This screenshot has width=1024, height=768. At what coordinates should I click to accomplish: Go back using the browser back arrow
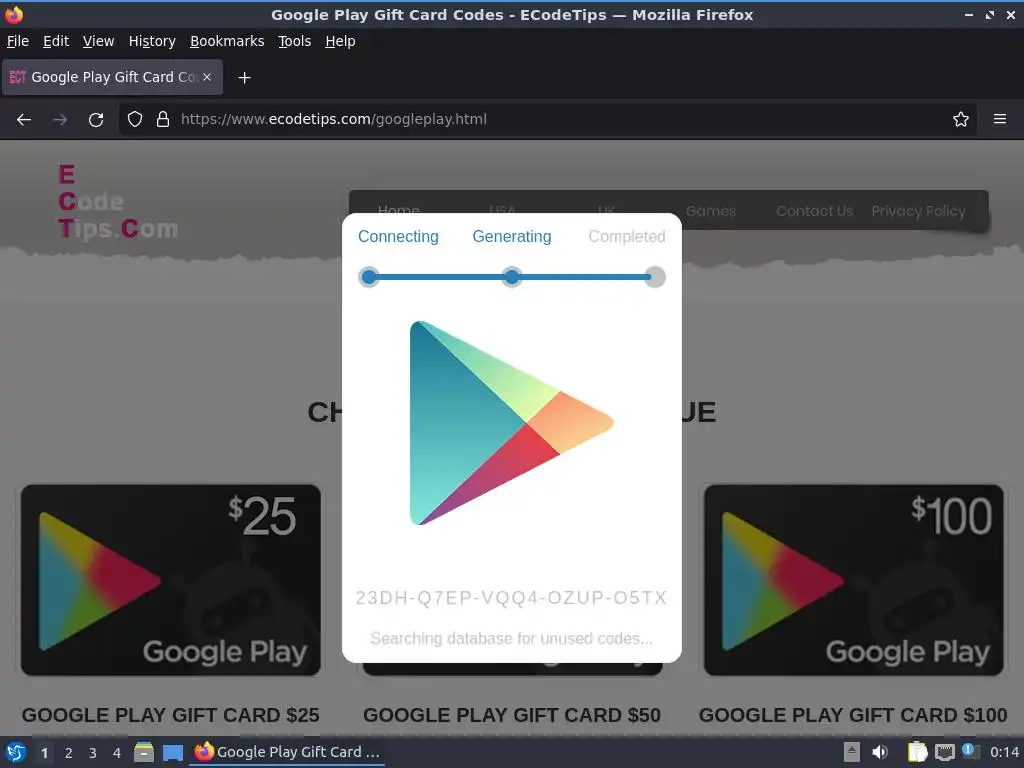click(24, 120)
